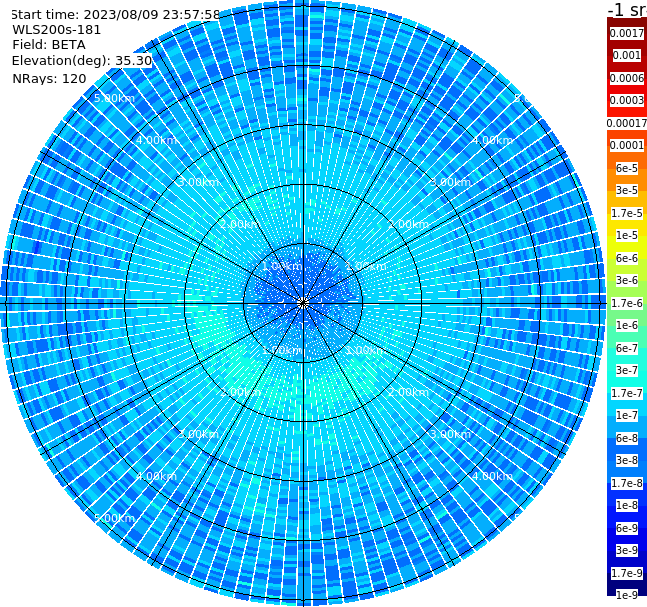The image size is (647, 607).
Task: Click the 1.7e-8 colorbar tick label
Action: pos(627,483)
